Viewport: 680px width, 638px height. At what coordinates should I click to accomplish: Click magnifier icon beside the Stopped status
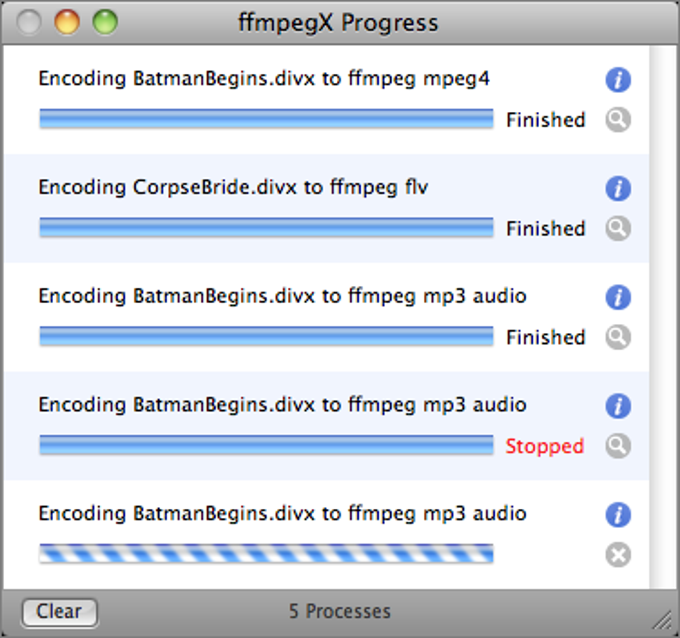pos(618,446)
